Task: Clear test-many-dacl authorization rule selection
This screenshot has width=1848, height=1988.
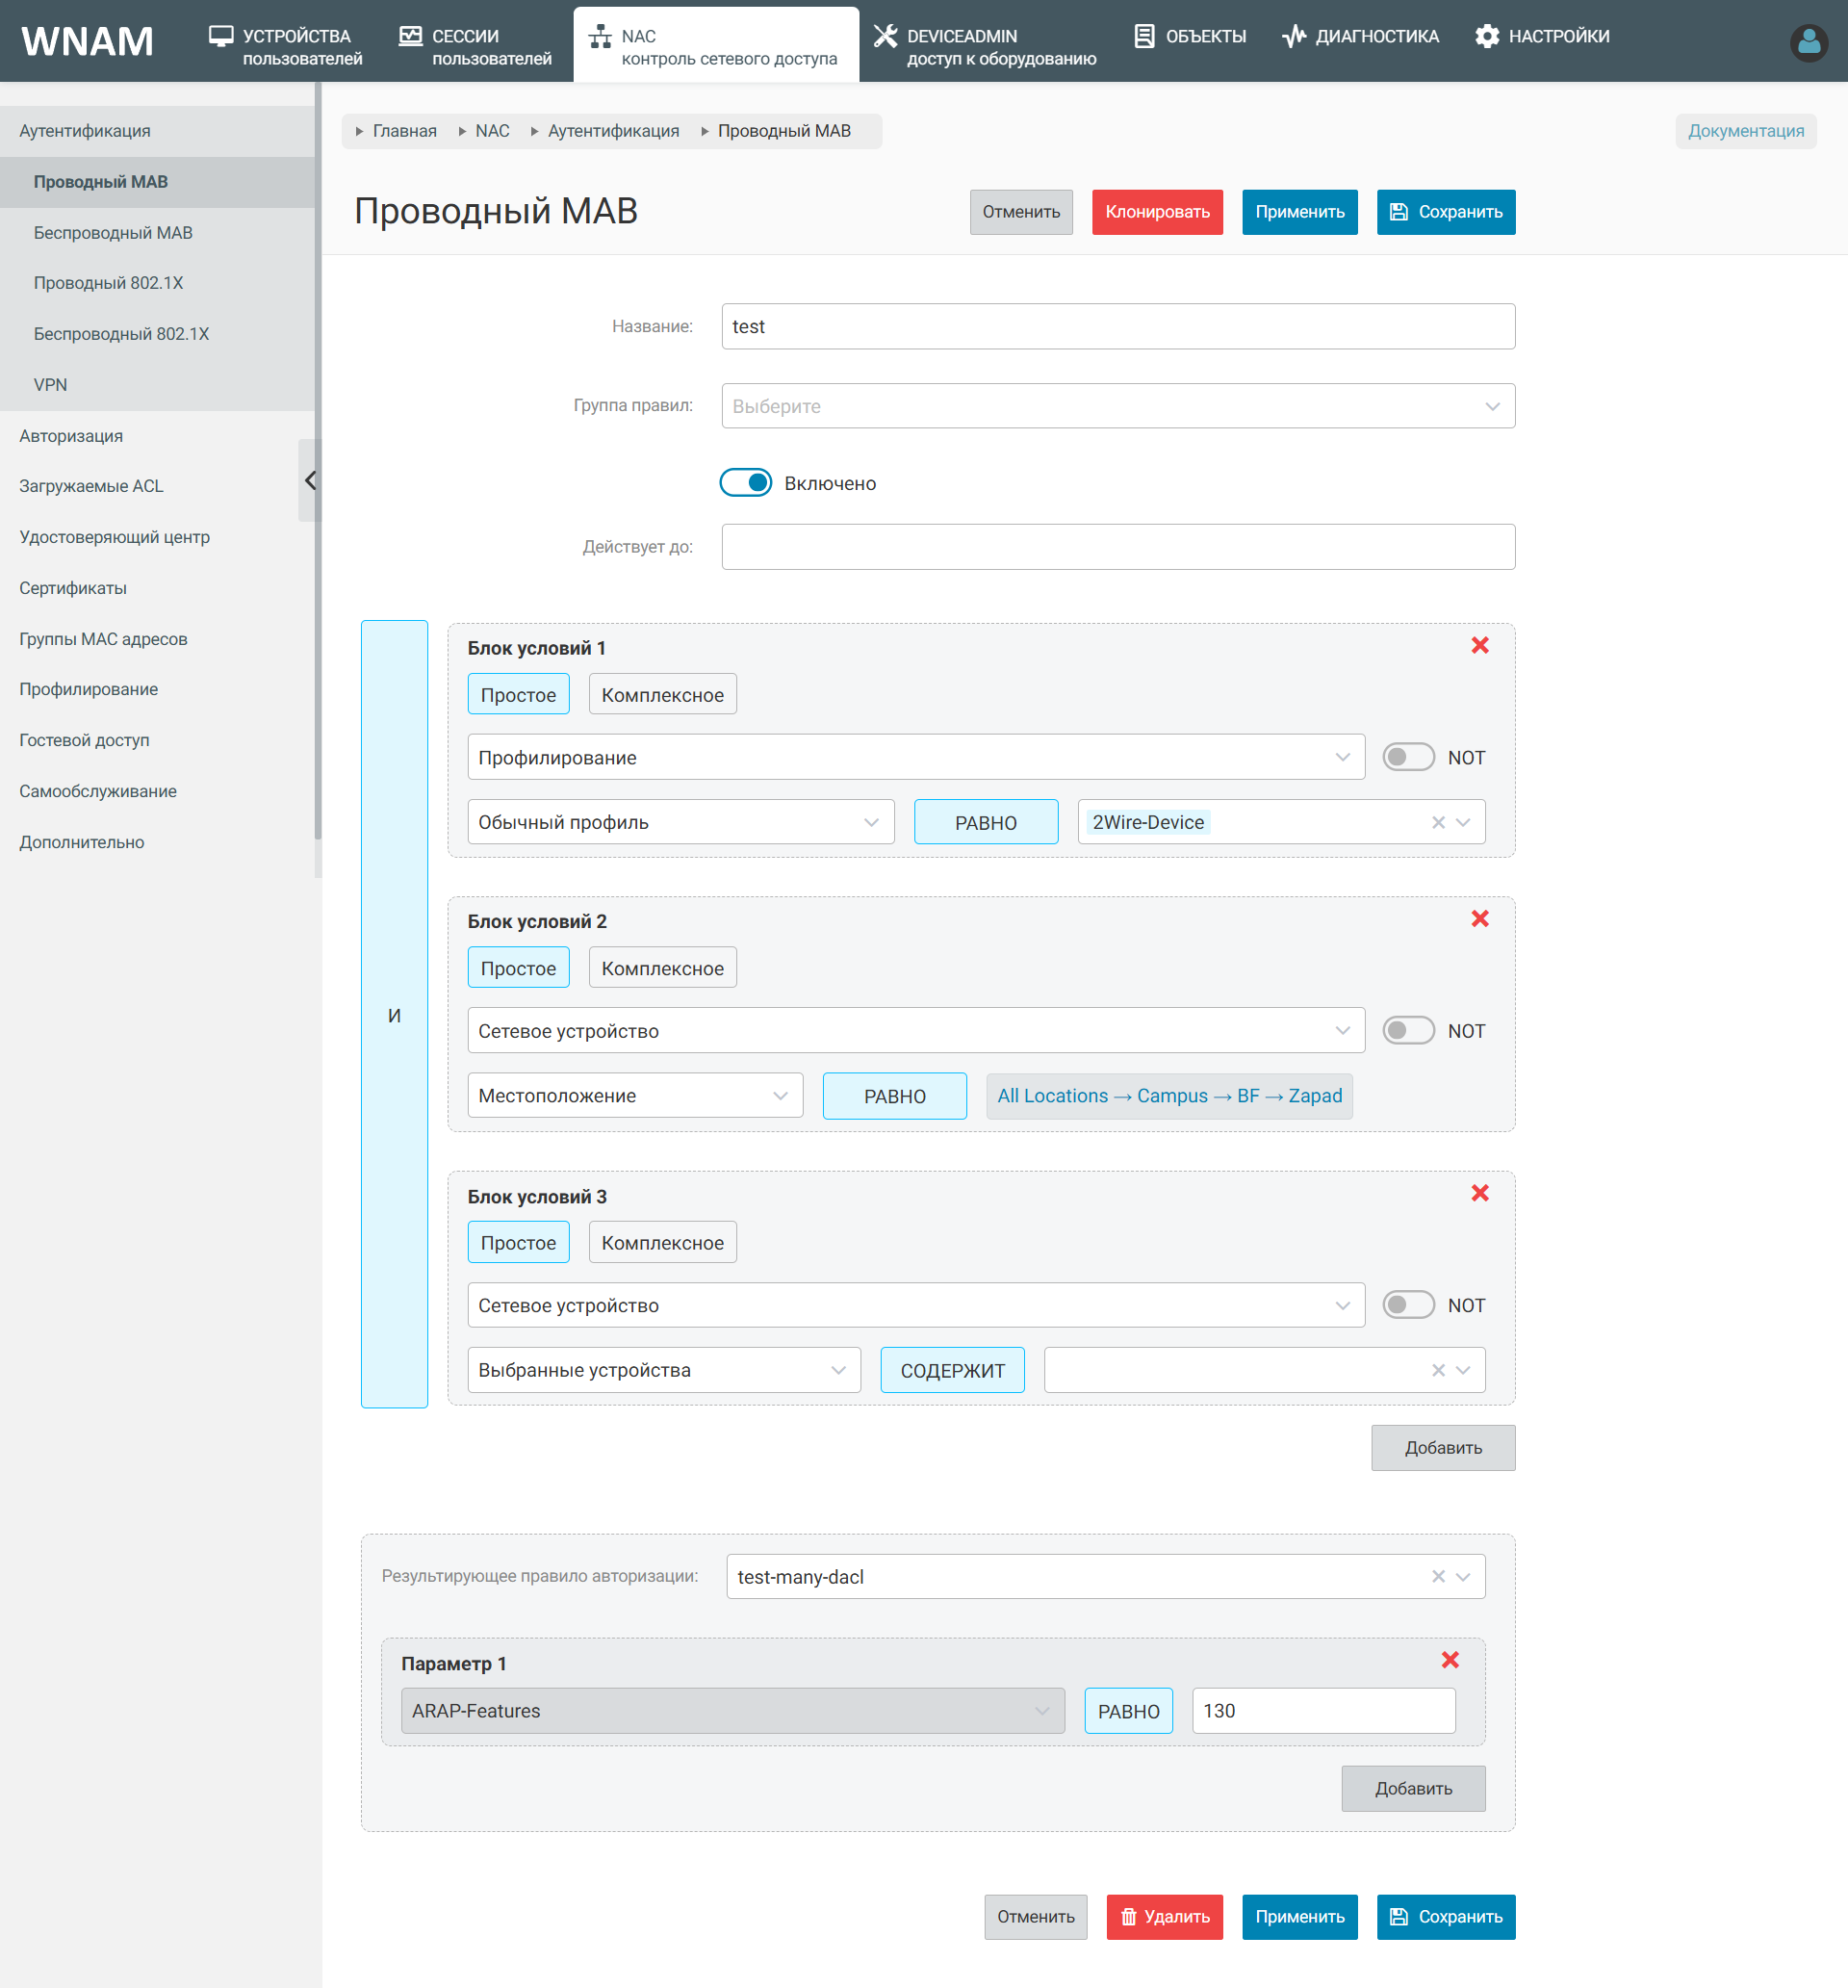Action: tap(1437, 1576)
